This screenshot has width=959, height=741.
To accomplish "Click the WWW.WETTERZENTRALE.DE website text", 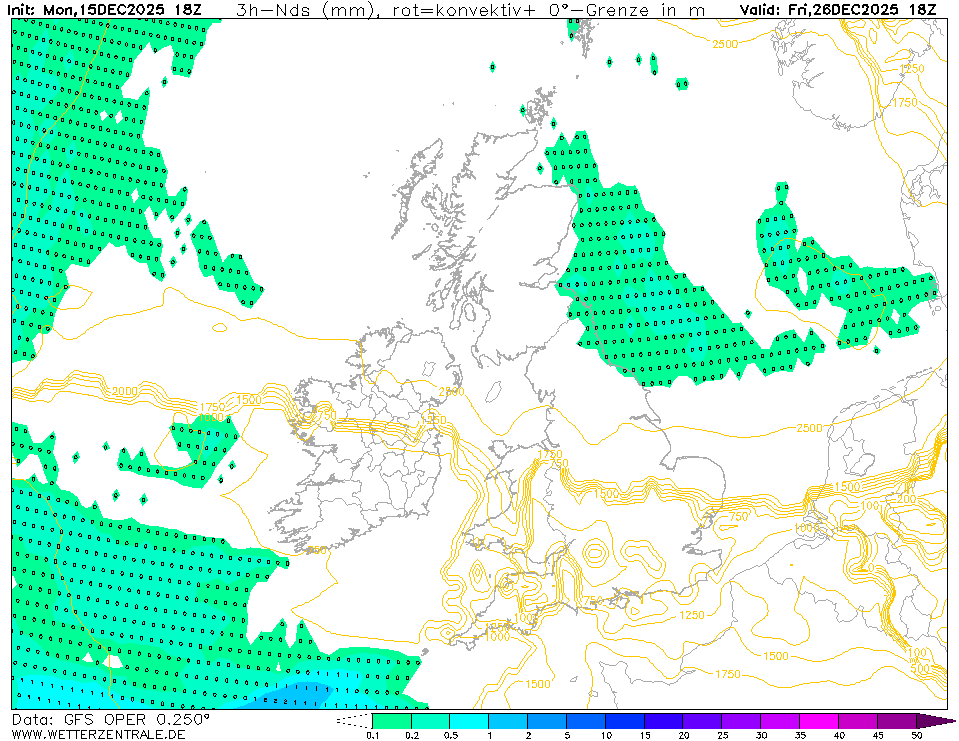I will click(x=99, y=734).
